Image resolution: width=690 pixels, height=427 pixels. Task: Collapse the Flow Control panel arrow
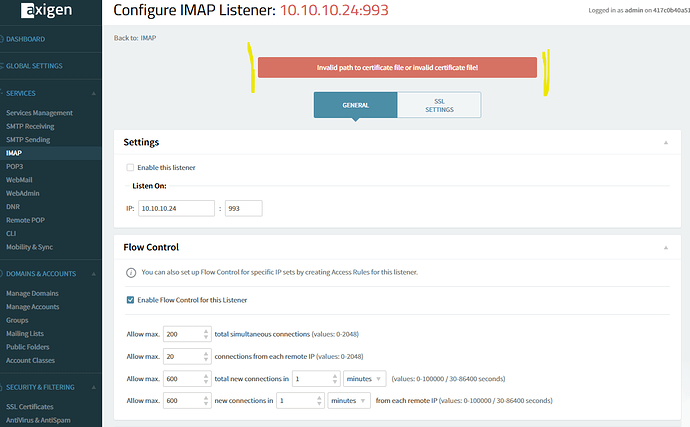(666, 247)
